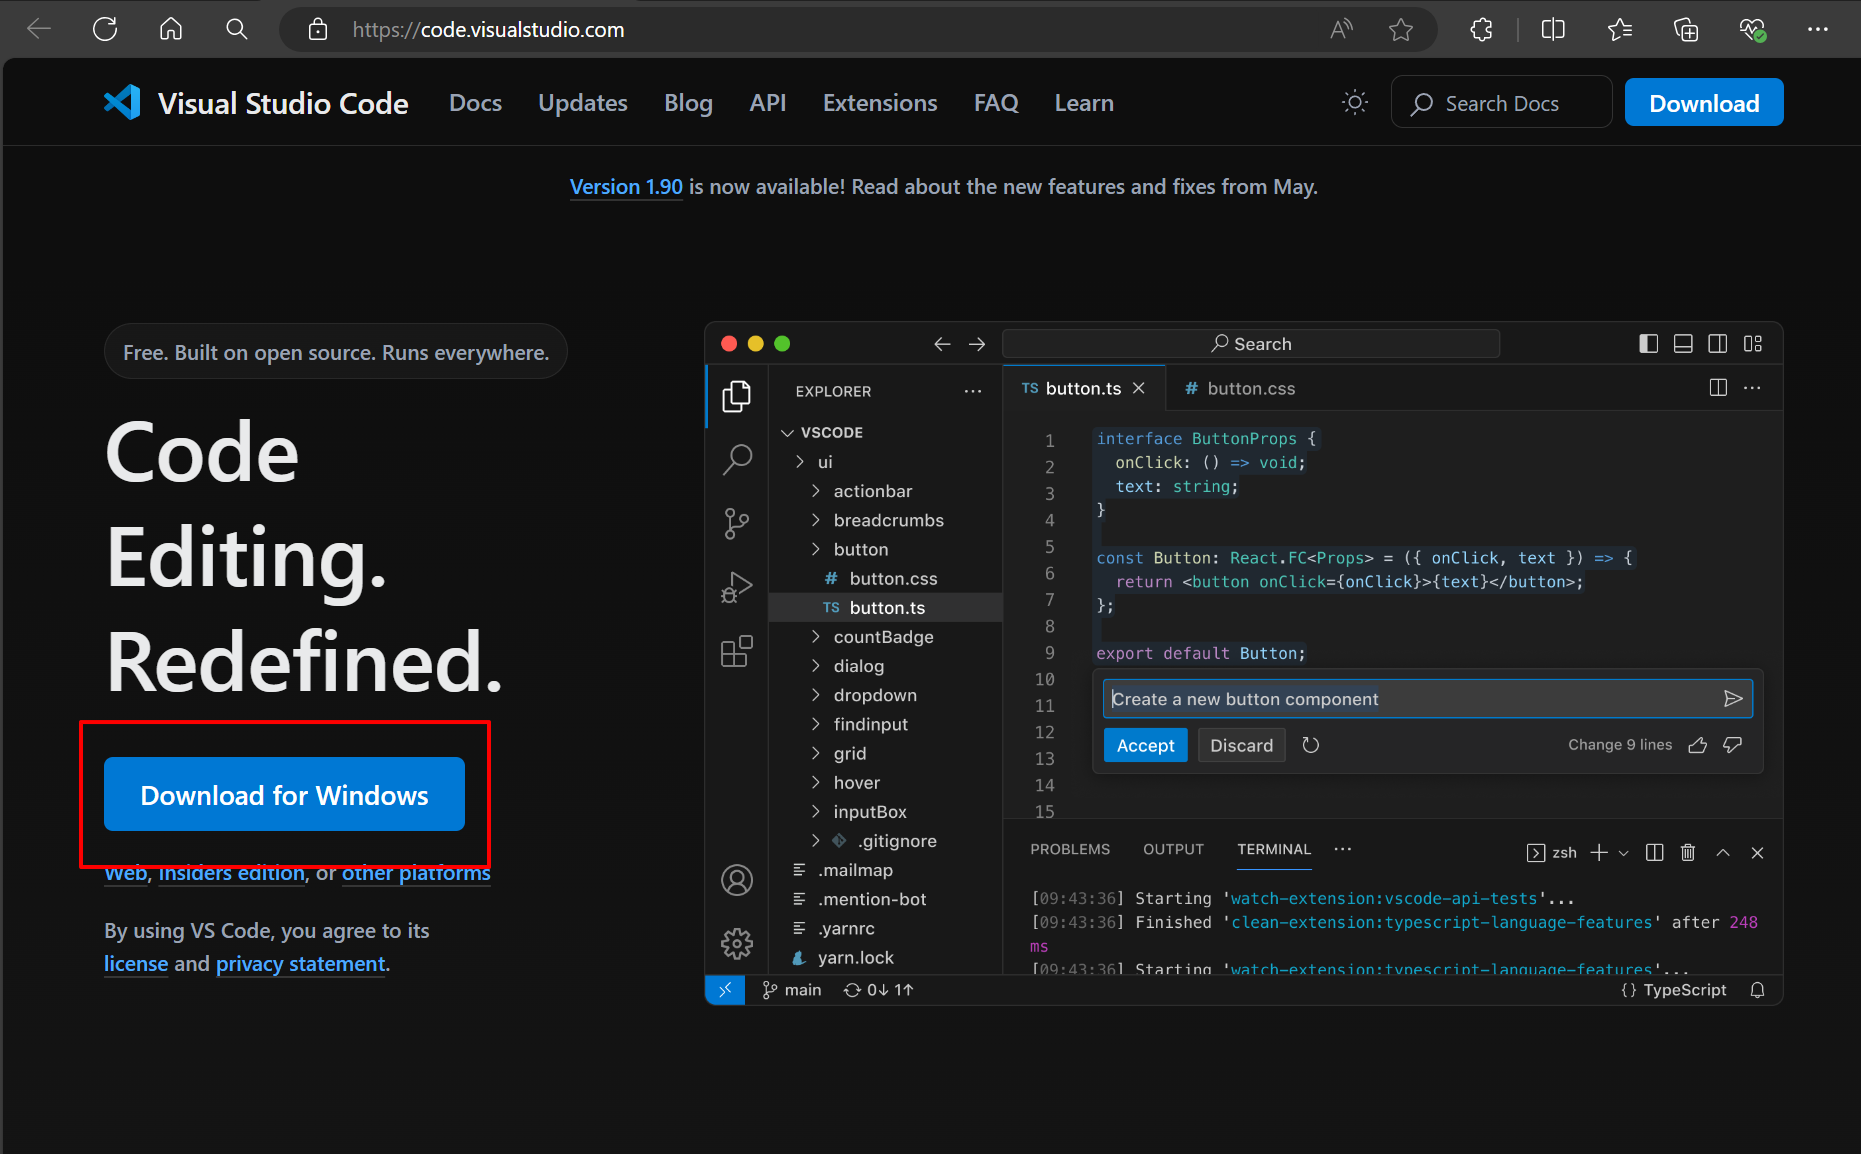
Task: Open Run and Debug icon in activity bar
Action: click(x=737, y=587)
